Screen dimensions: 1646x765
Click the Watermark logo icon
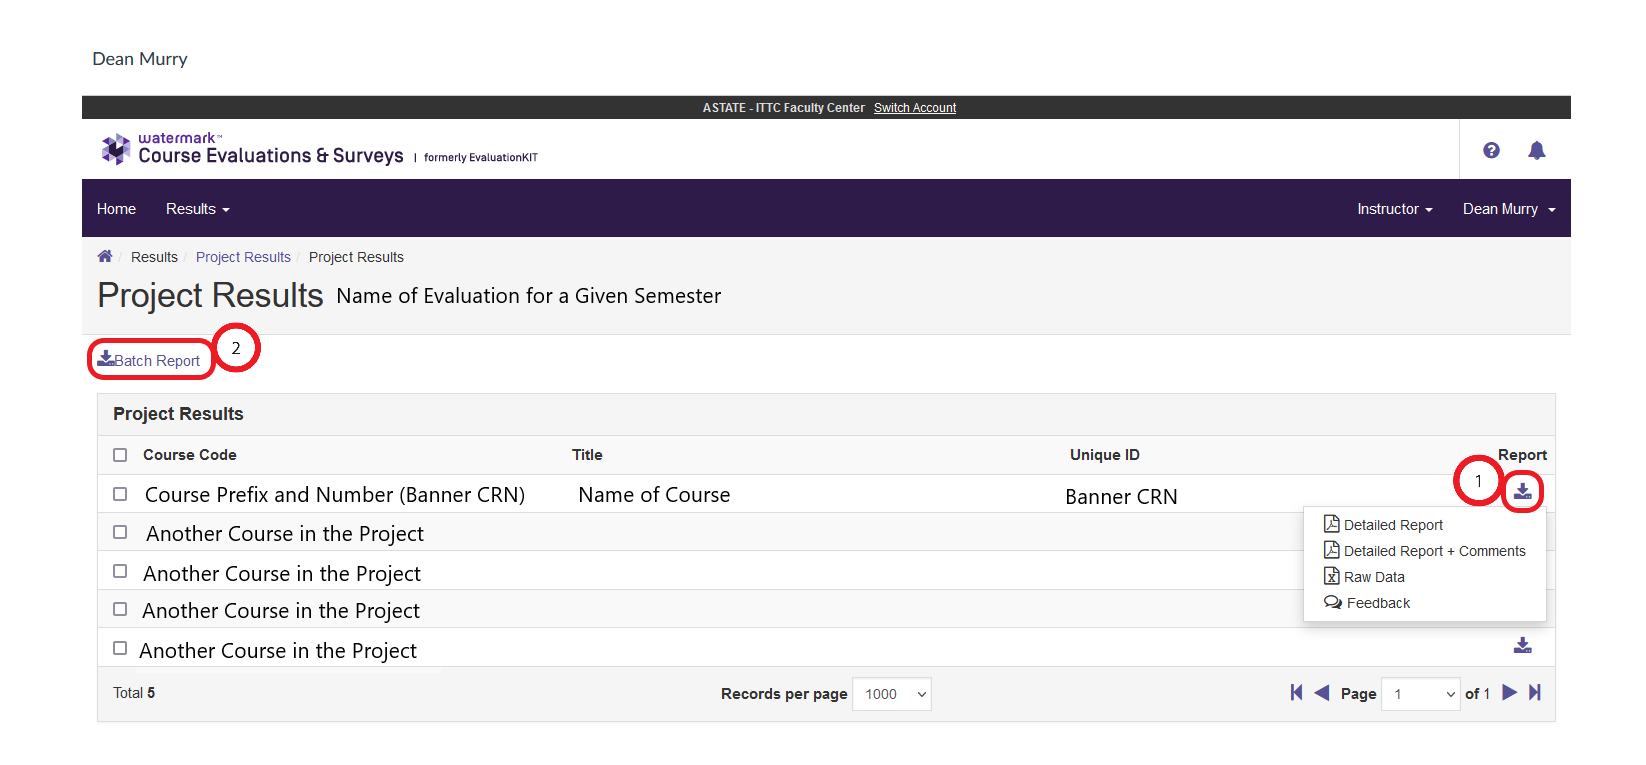tap(116, 149)
